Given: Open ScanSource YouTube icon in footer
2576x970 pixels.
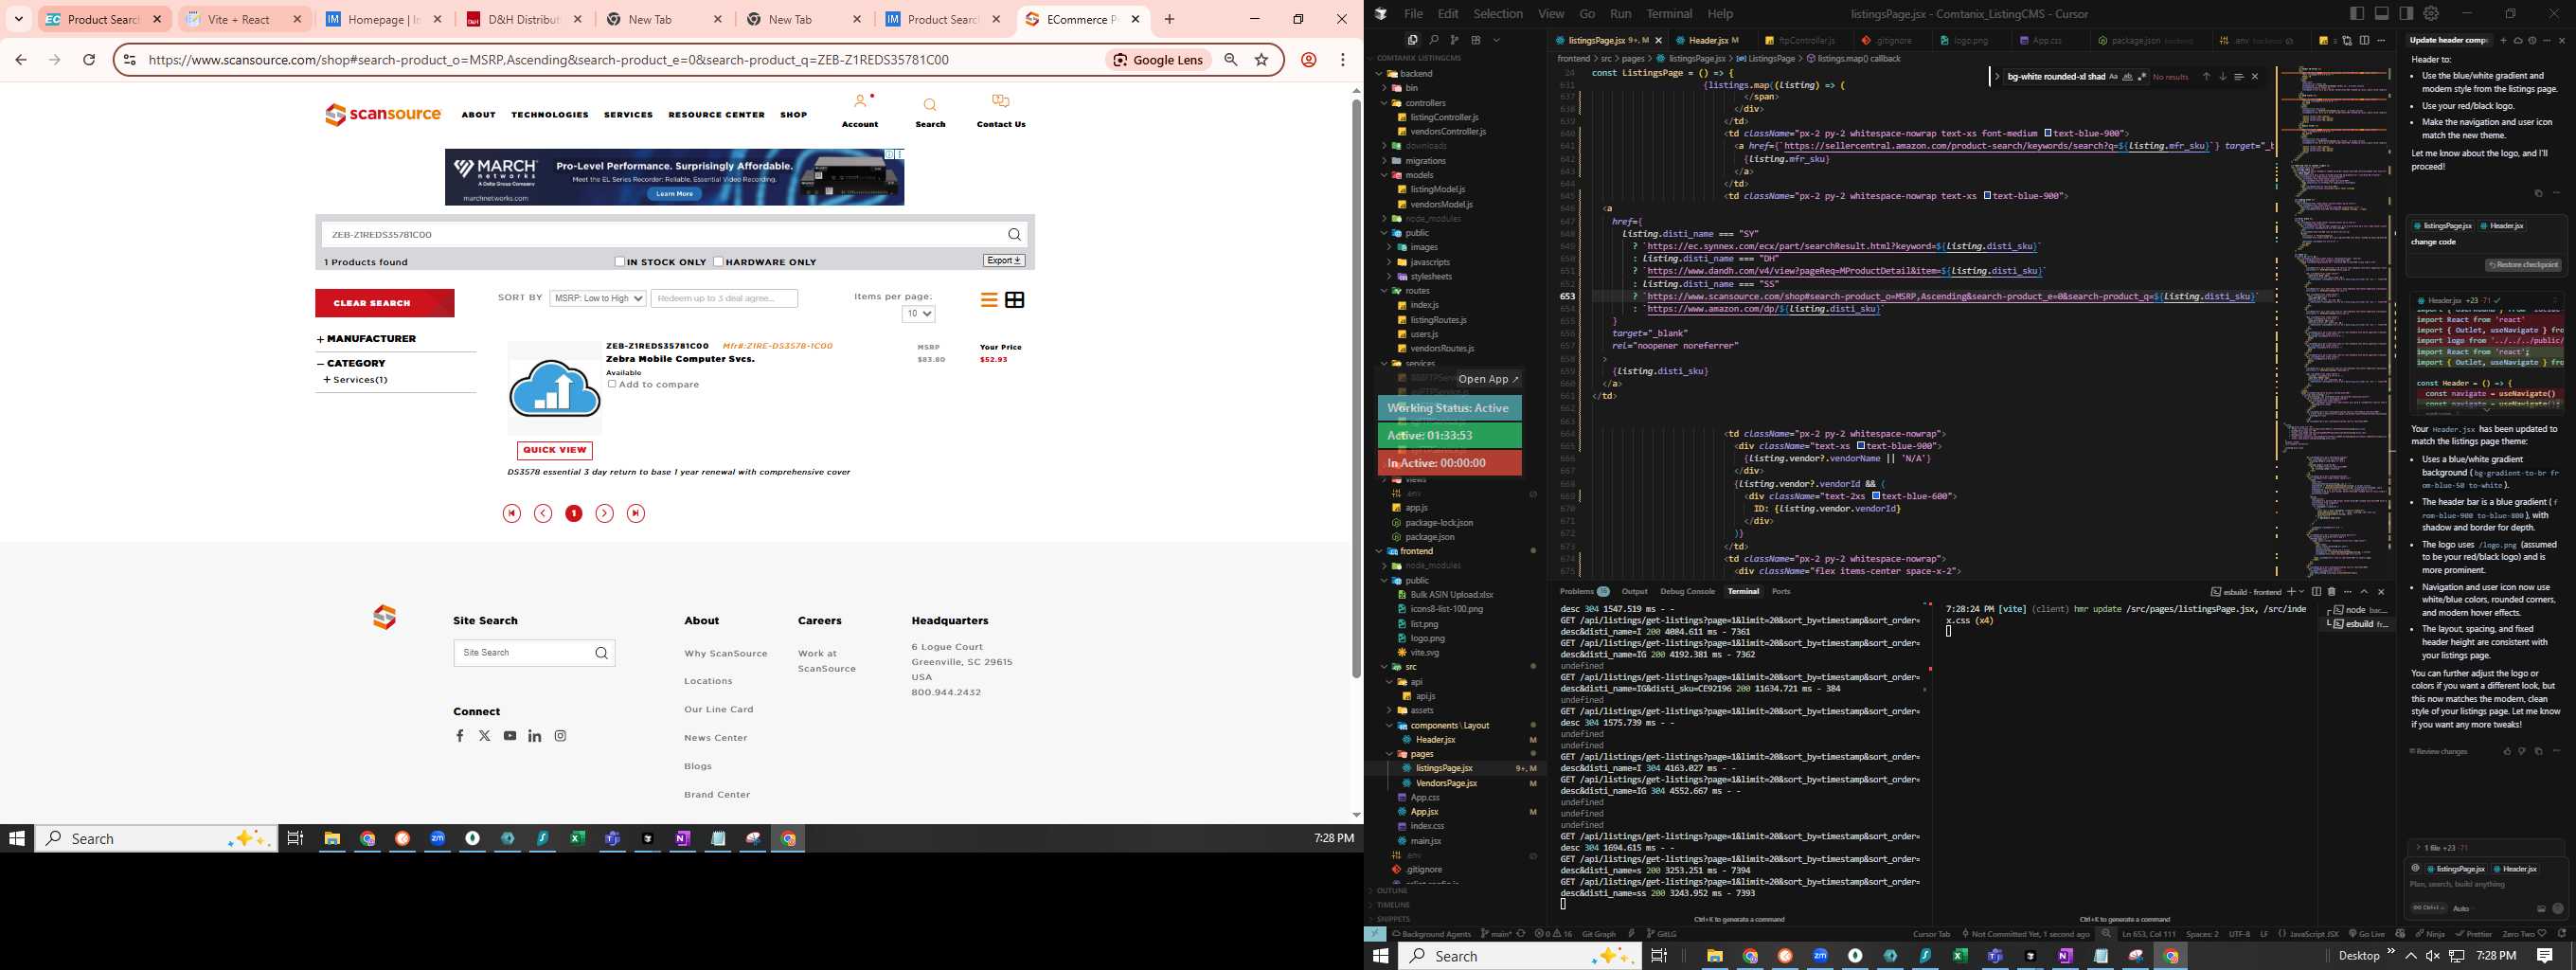Looking at the screenshot, I should click(x=510, y=736).
